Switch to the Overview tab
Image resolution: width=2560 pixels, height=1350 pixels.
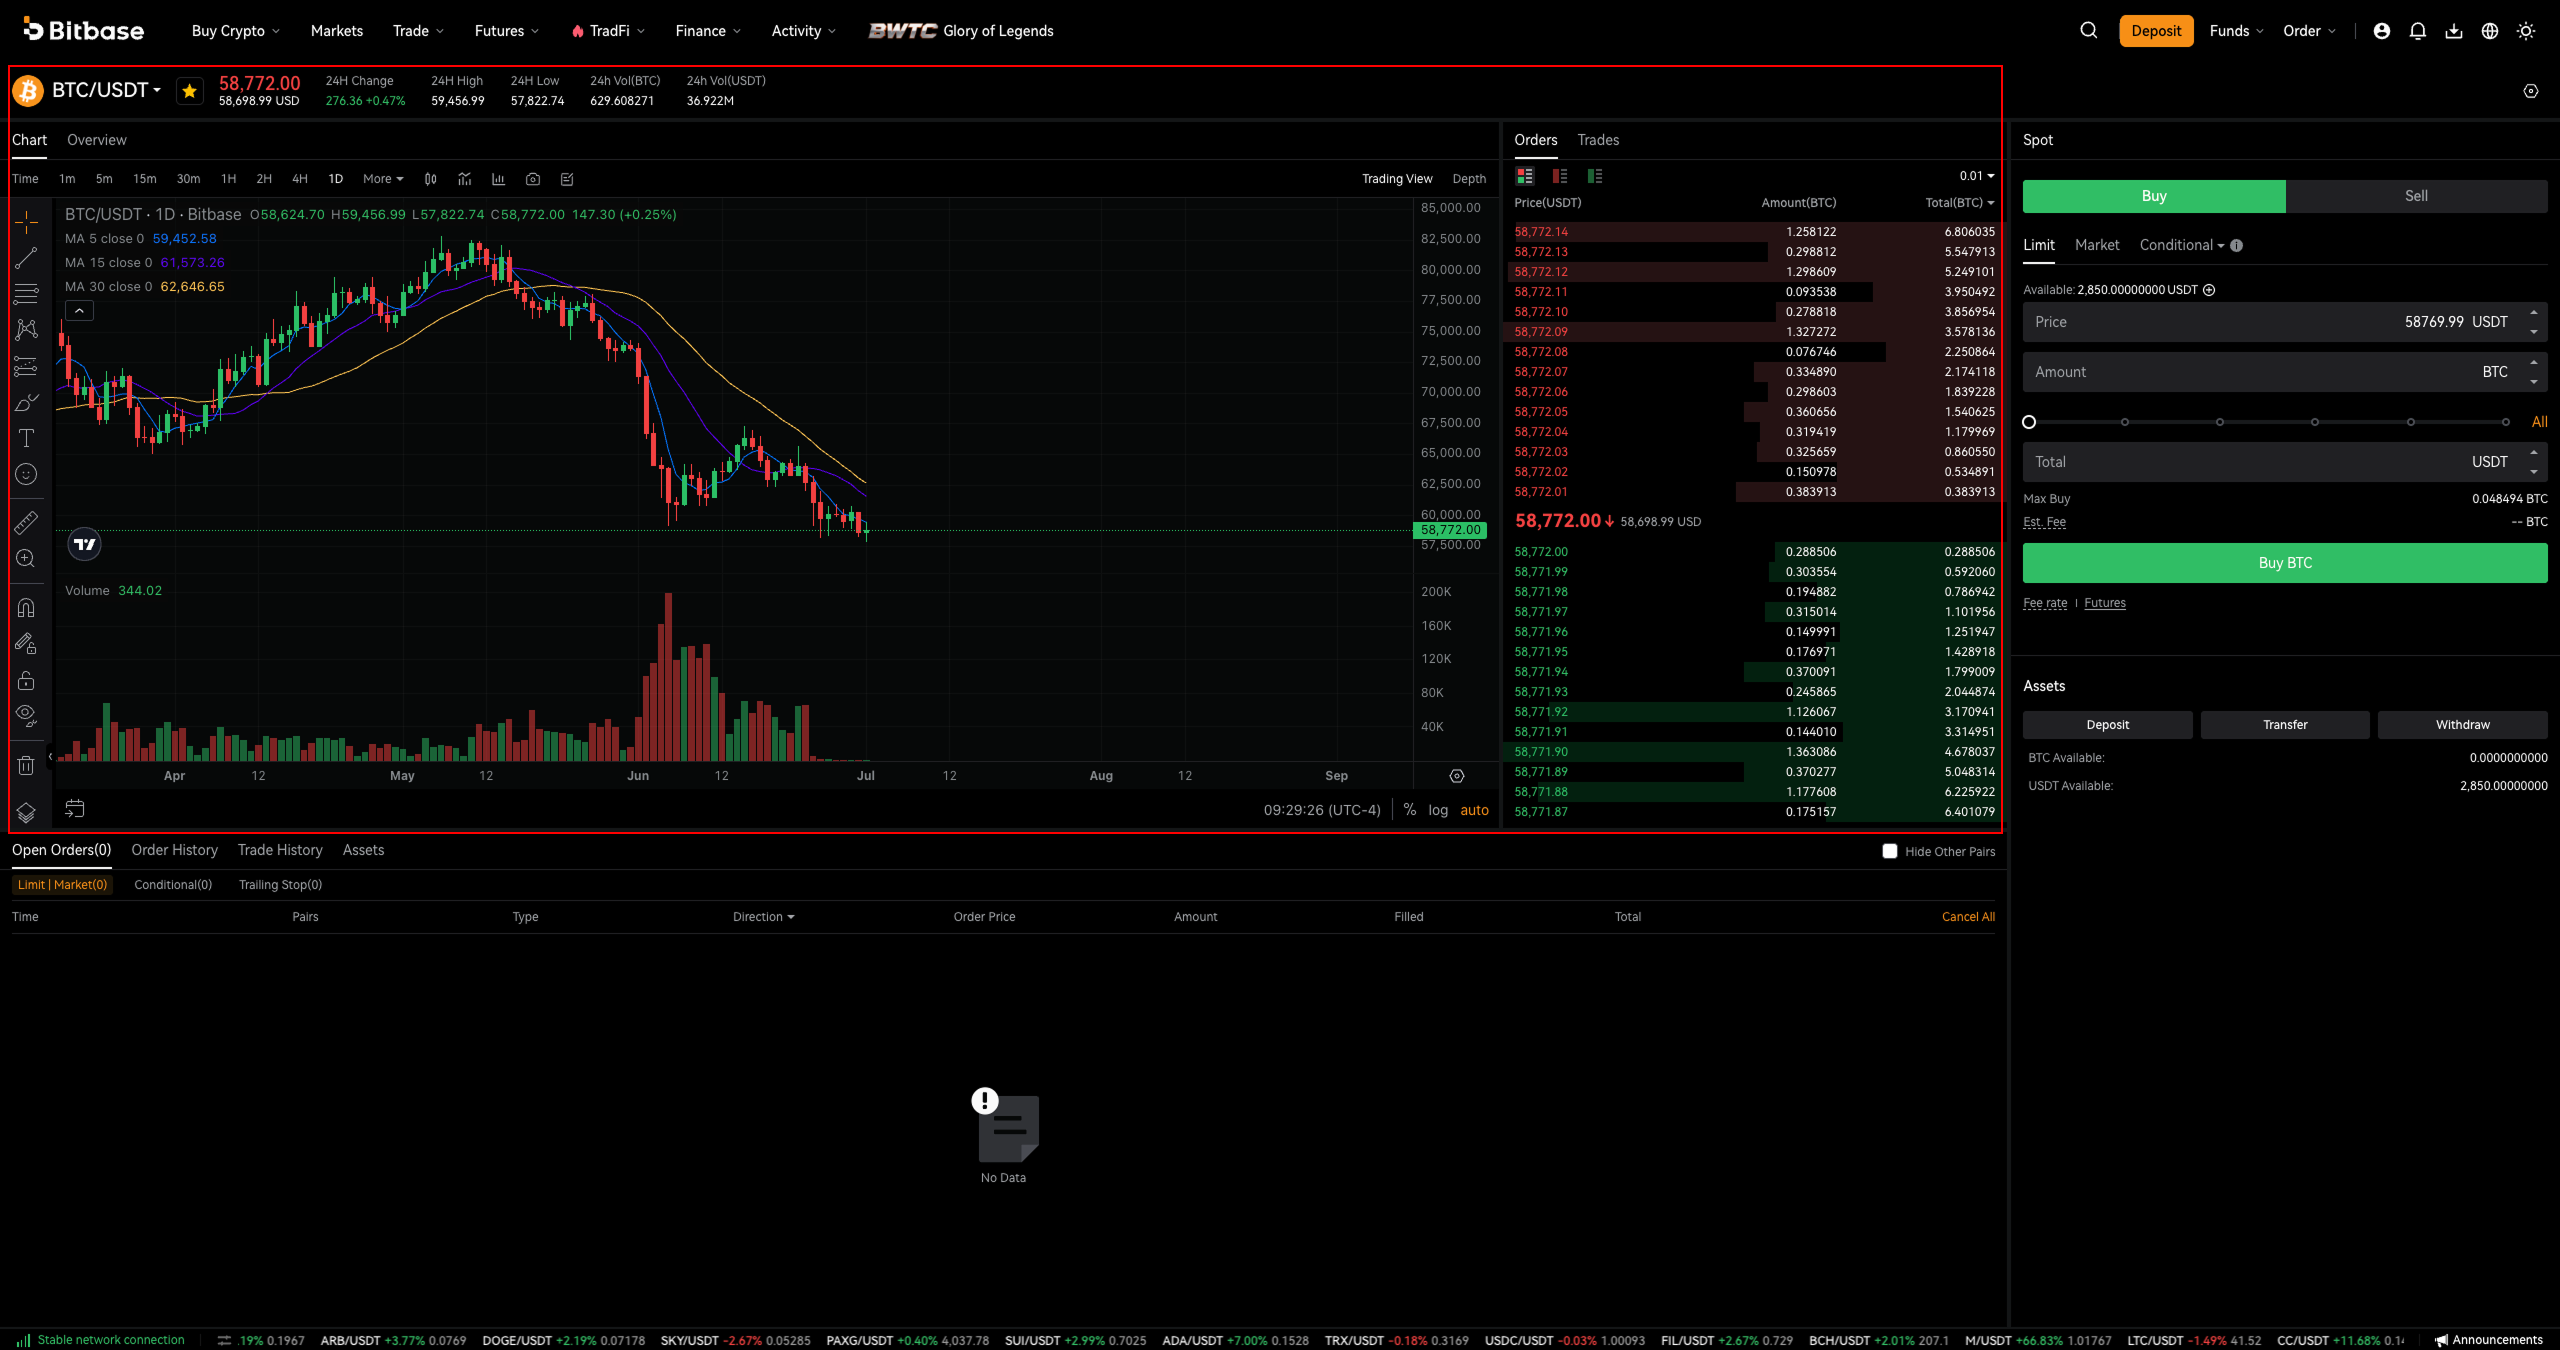[97, 140]
